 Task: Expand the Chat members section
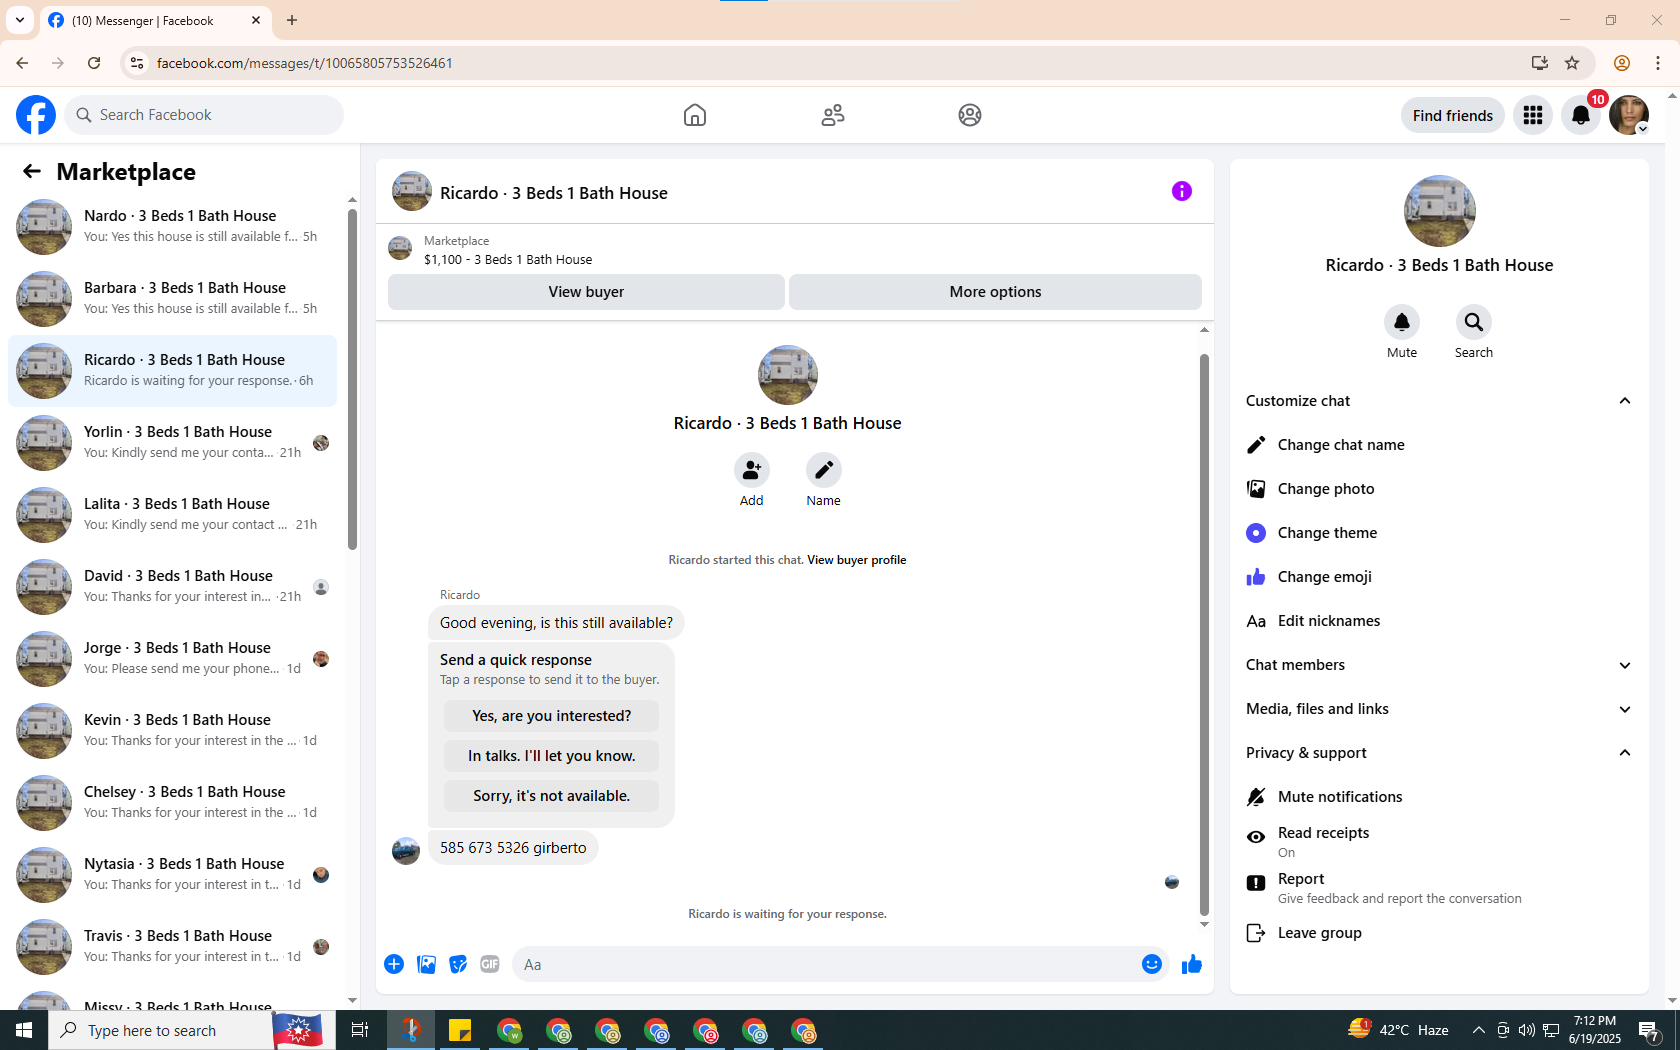point(1439,665)
